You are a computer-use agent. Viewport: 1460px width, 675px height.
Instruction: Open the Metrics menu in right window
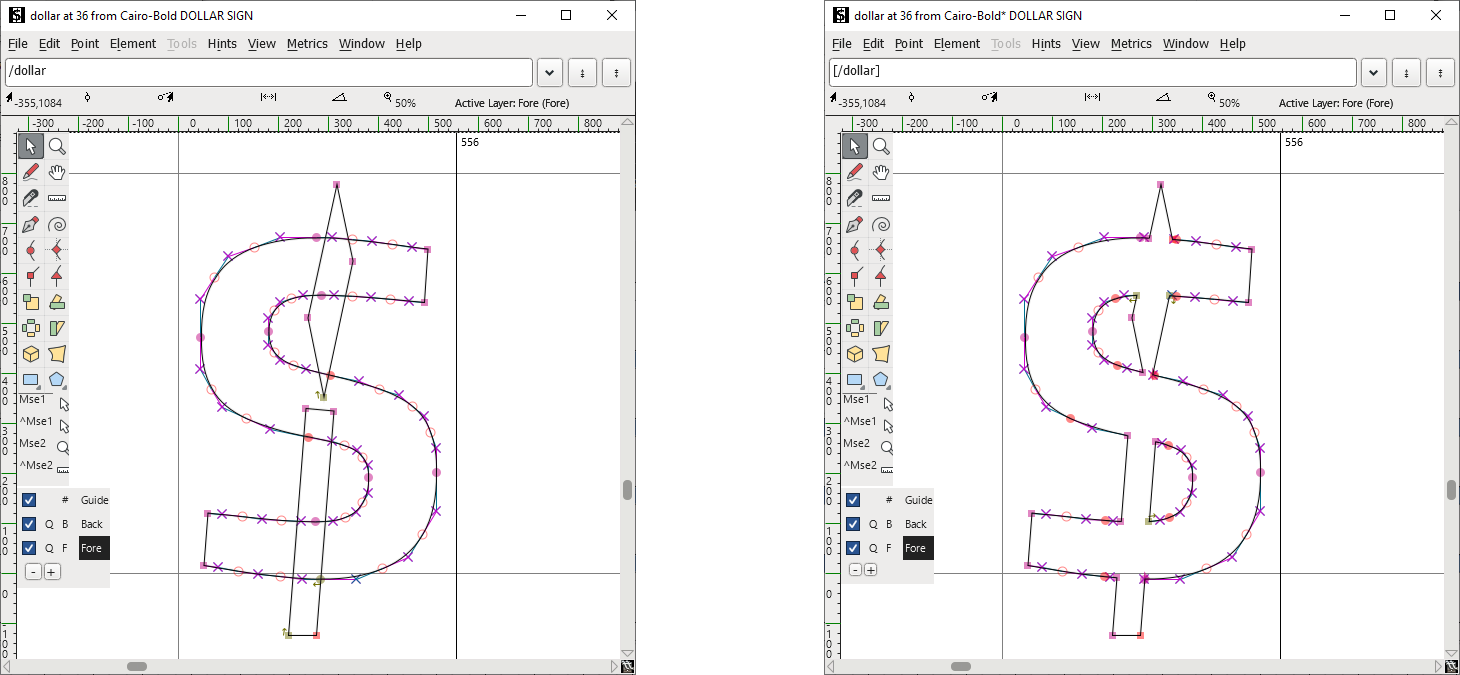click(1131, 44)
